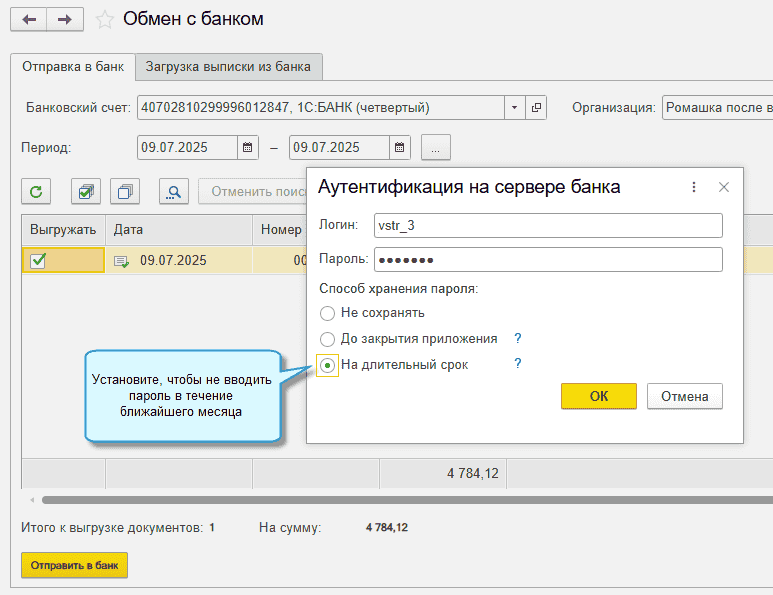Select 'До закрытия приложения' radio button

point(327,339)
